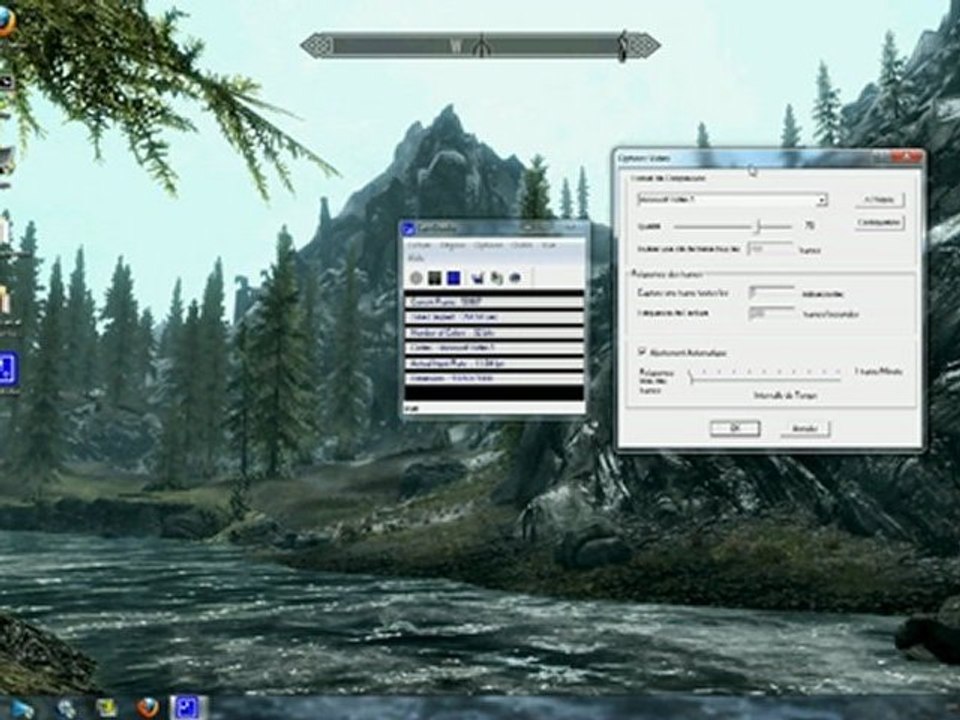Open screen annotations icon in CamStudio toolbar
The height and width of the screenshot is (720, 960).
tap(497, 279)
